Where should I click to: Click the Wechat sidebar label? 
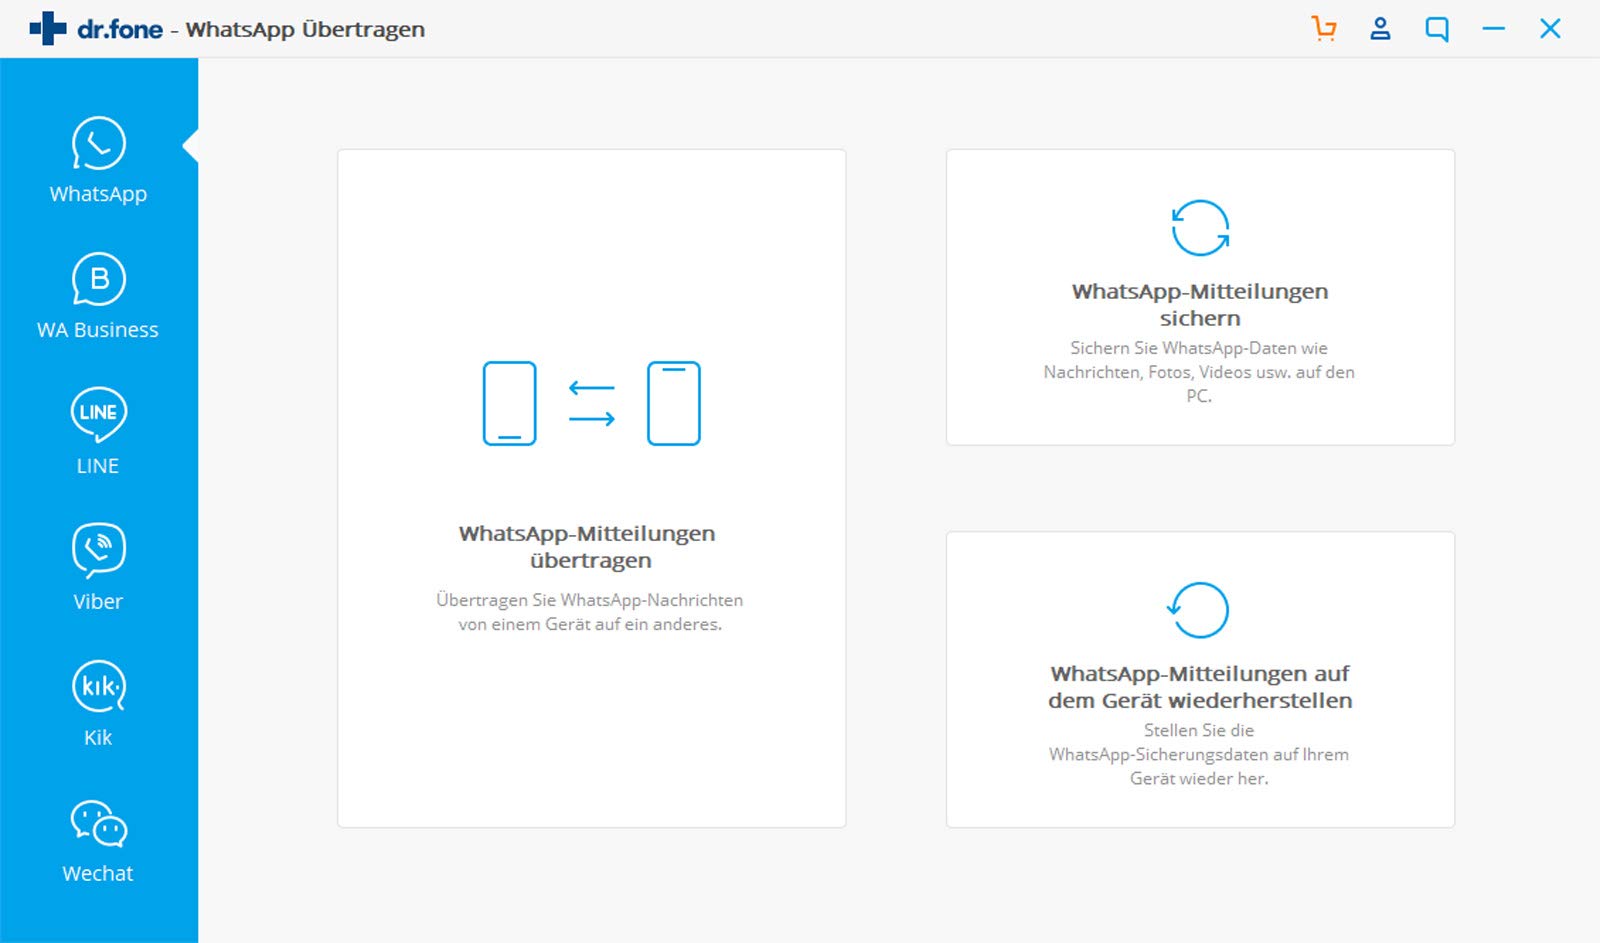[x=98, y=874]
